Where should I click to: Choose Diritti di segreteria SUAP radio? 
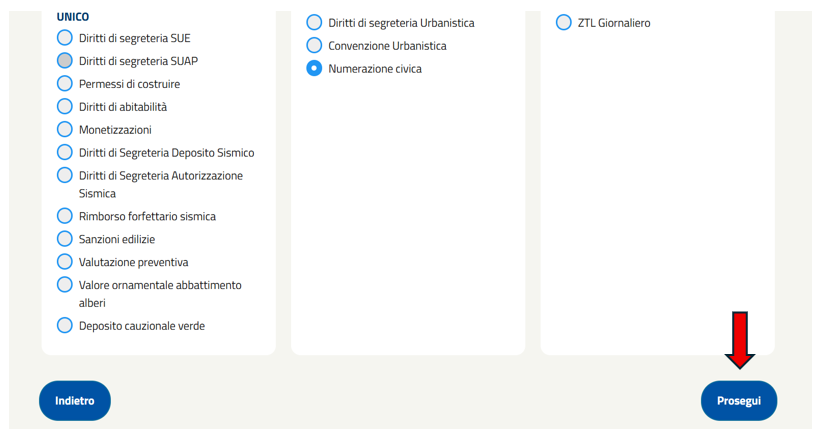point(65,61)
